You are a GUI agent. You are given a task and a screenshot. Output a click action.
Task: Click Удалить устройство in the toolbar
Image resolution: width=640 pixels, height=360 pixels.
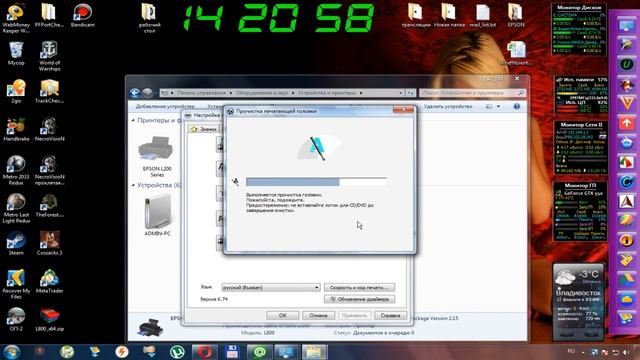point(448,107)
